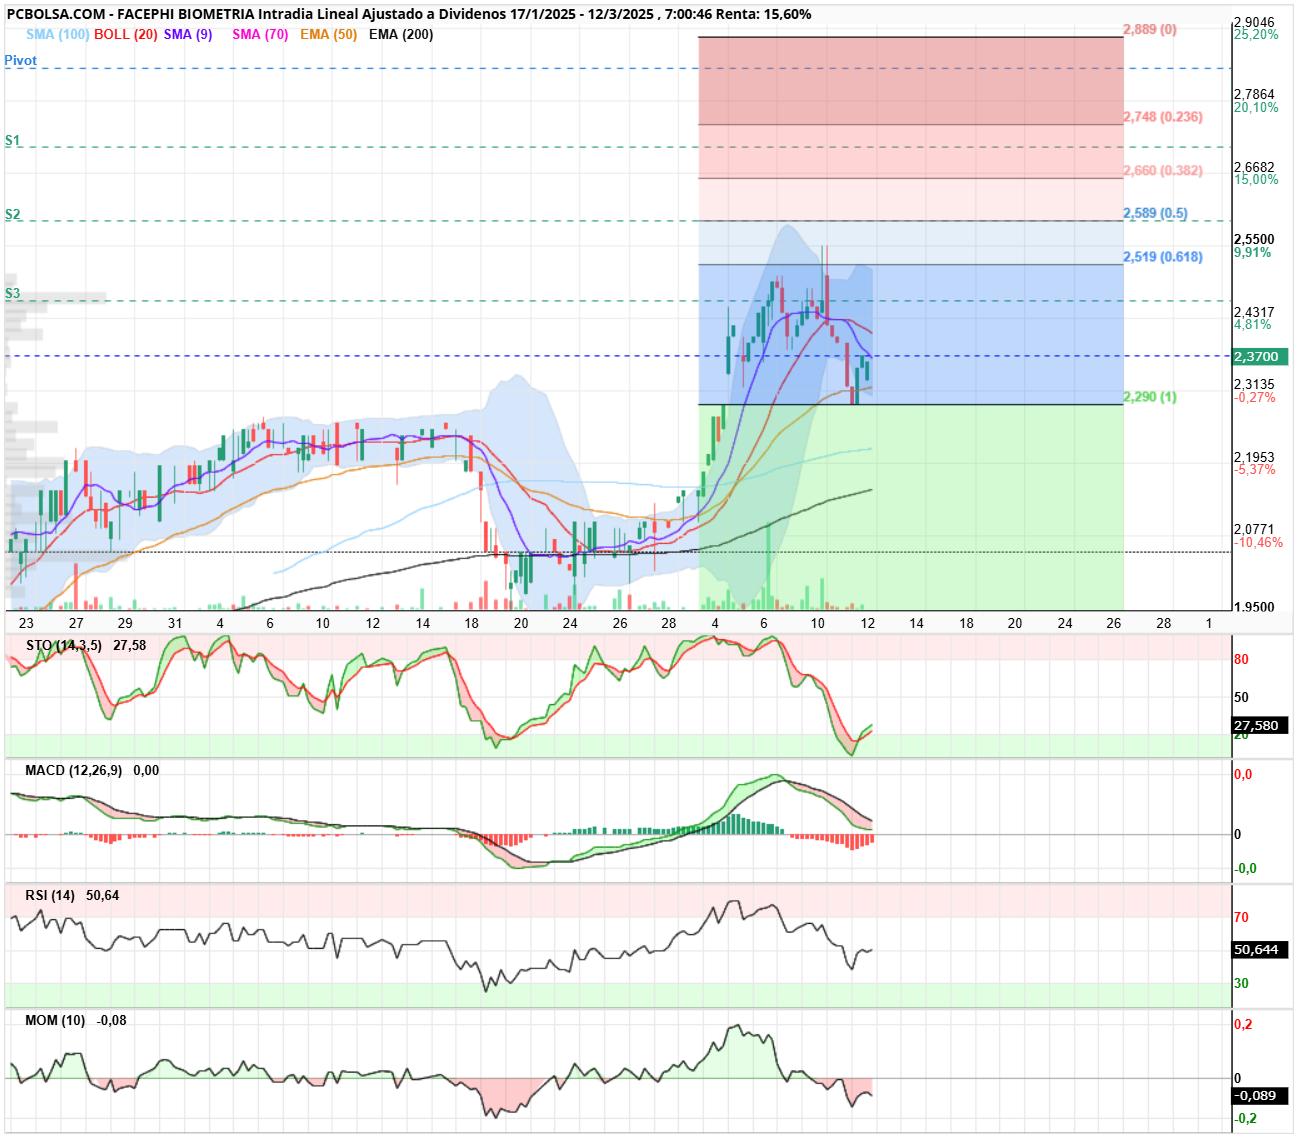Click the 50 level on stochastic axis
Image resolution: width=1298 pixels, height=1138 pixels.
tap(1241, 697)
